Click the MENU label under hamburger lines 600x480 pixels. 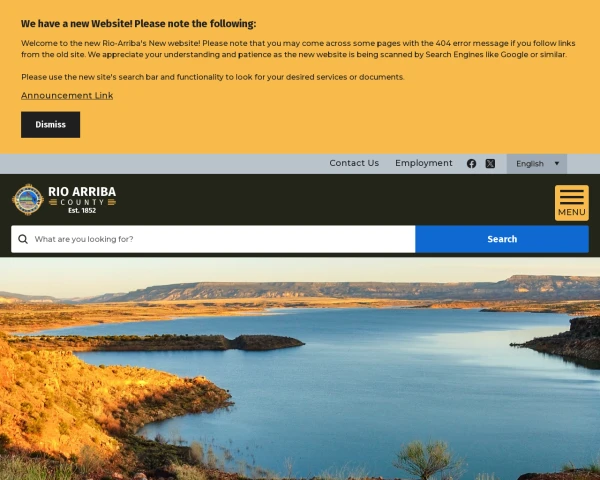point(572,212)
